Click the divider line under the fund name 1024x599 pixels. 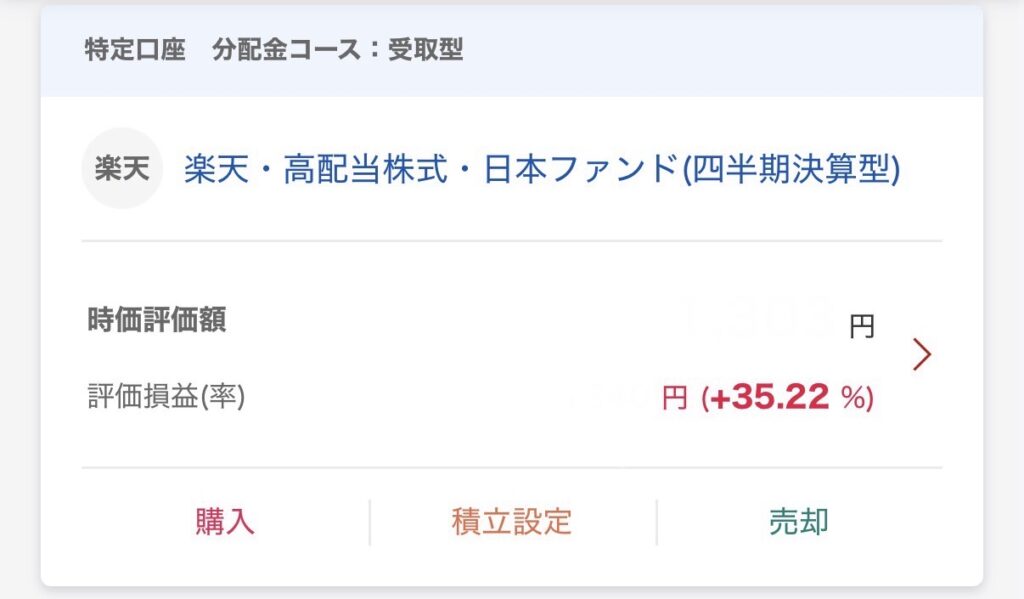(x=511, y=241)
